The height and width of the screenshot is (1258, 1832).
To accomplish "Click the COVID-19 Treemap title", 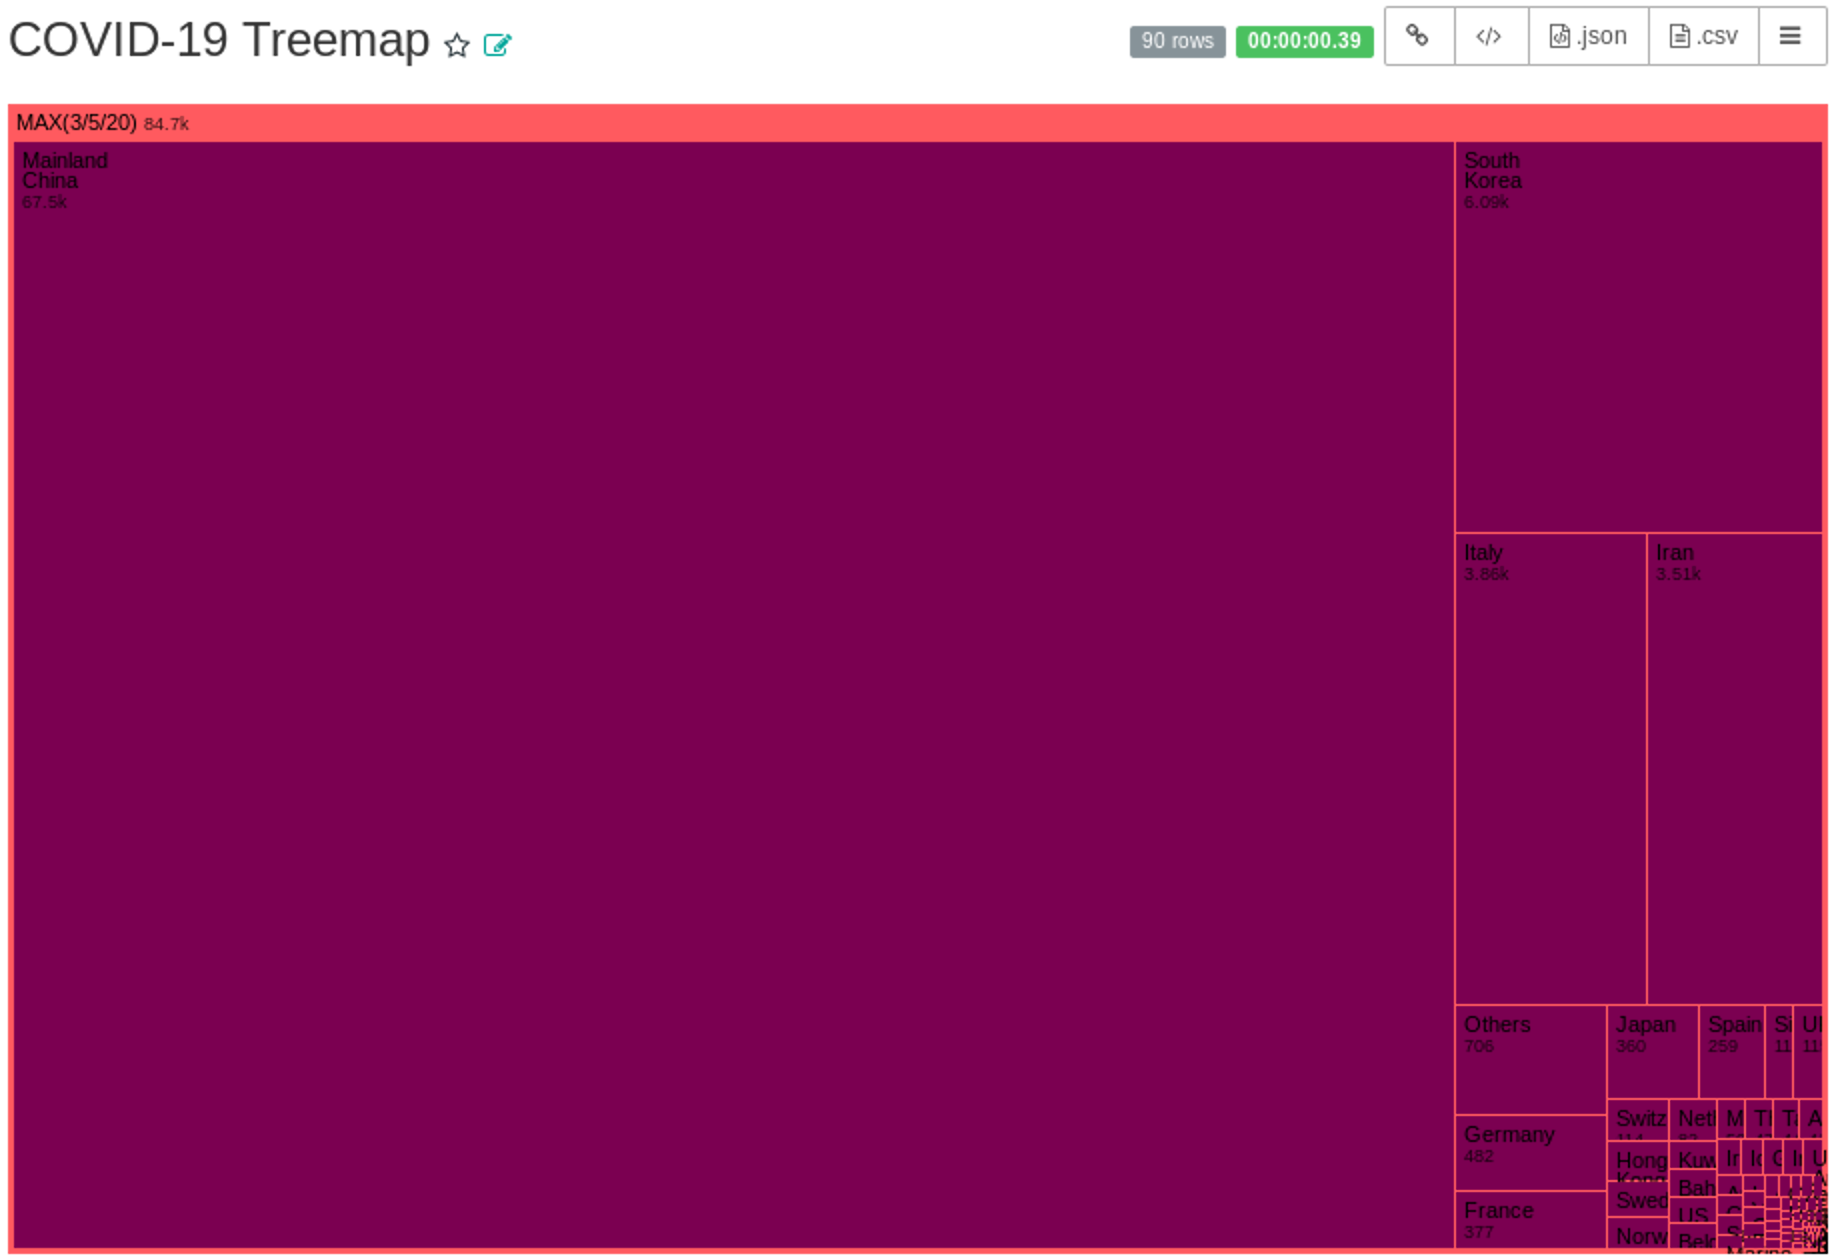I will pos(219,40).
